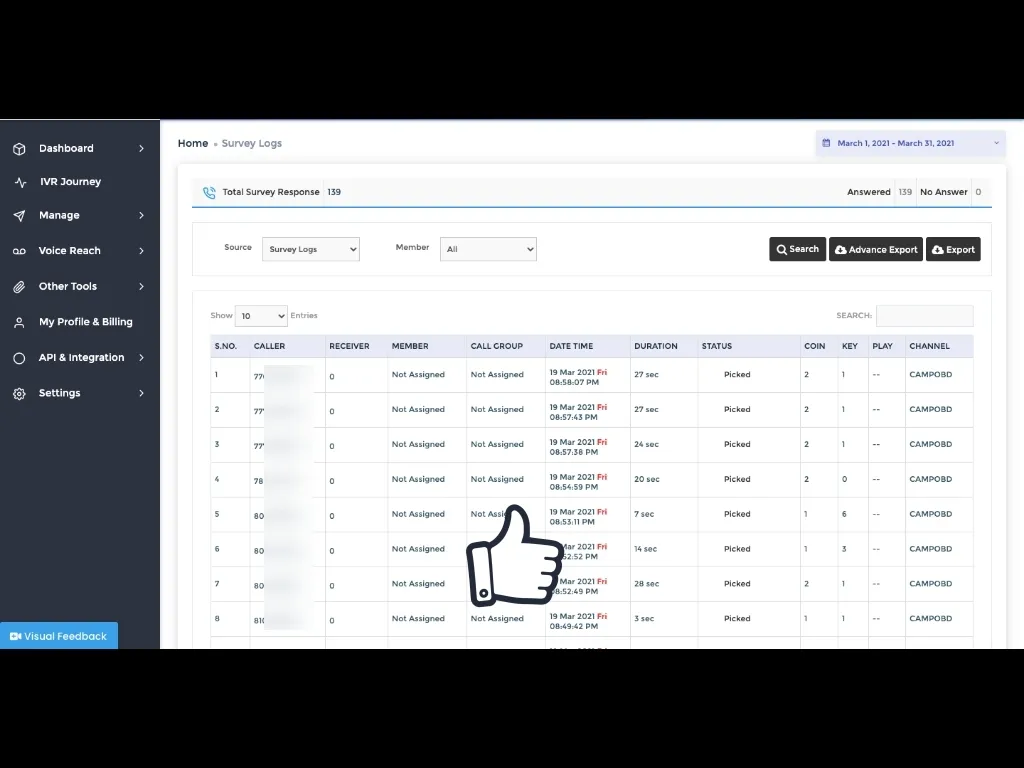Click the Answered count 139
1024x768 pixels.
tap(905, 192)
